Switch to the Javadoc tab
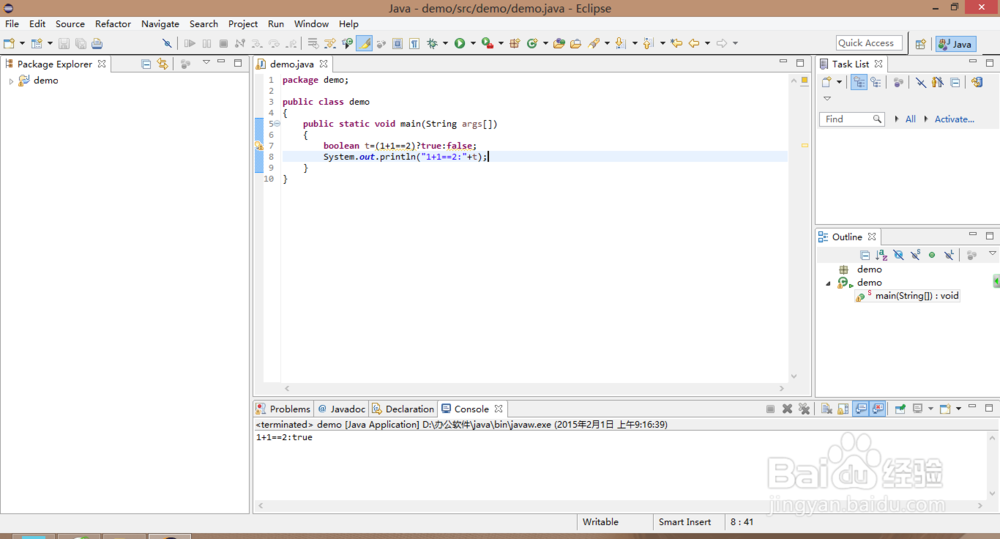This screenshot has height=539, width=1000. coord(342,409)
